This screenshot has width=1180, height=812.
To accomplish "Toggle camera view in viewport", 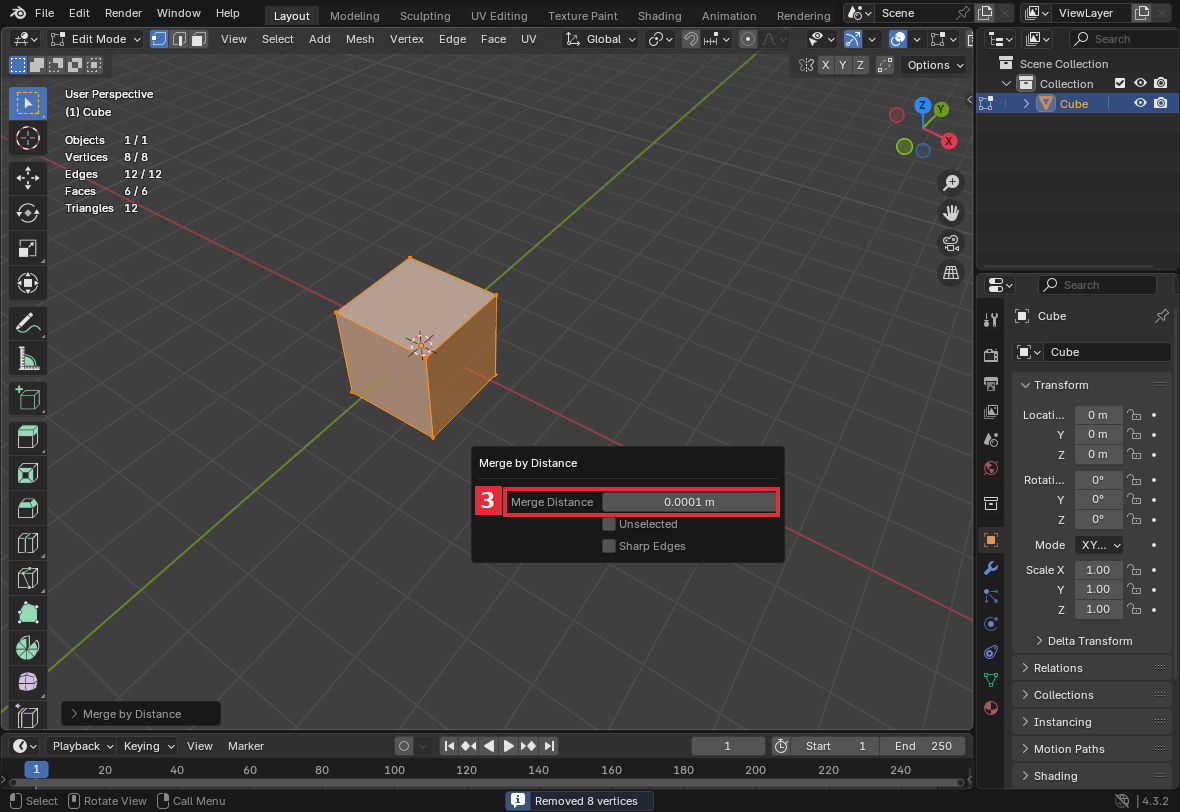I will coord(951,243).
